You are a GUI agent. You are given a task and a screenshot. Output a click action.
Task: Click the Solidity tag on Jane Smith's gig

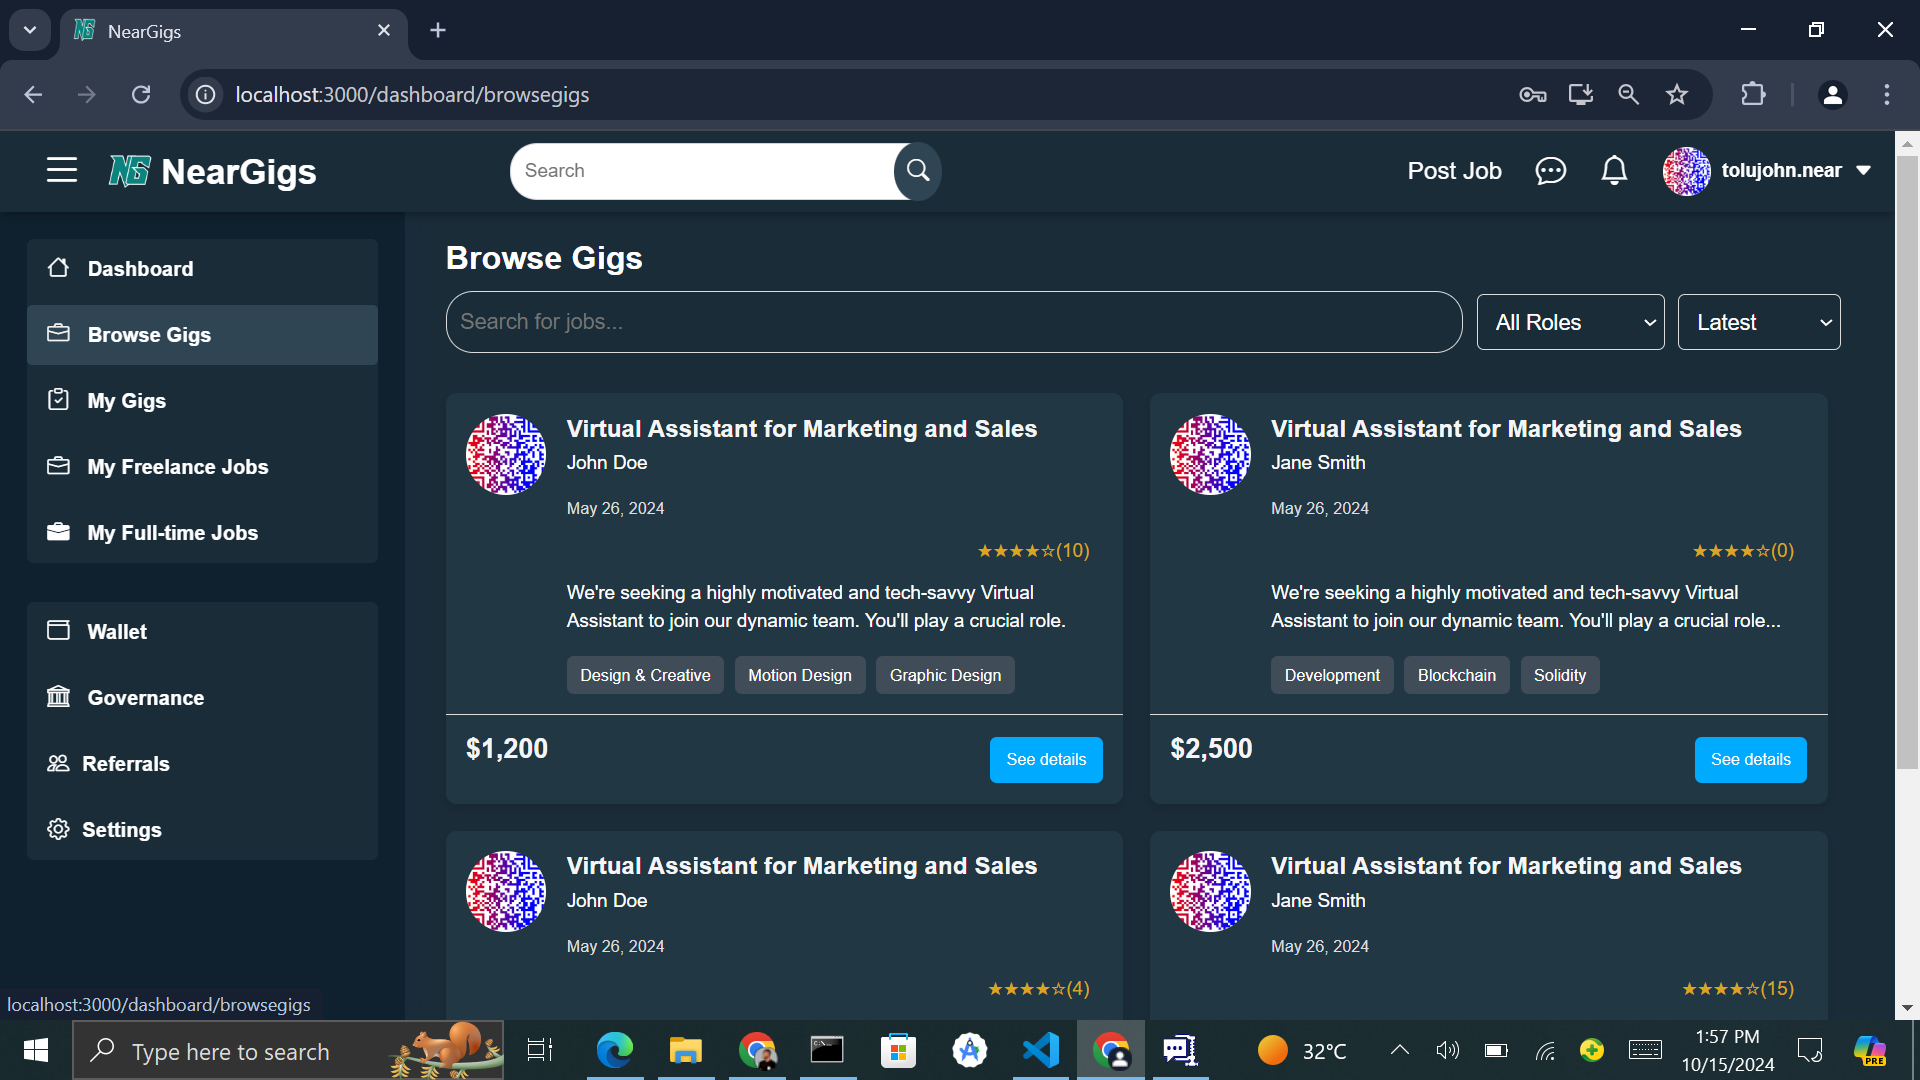(x=1559, y=676)
